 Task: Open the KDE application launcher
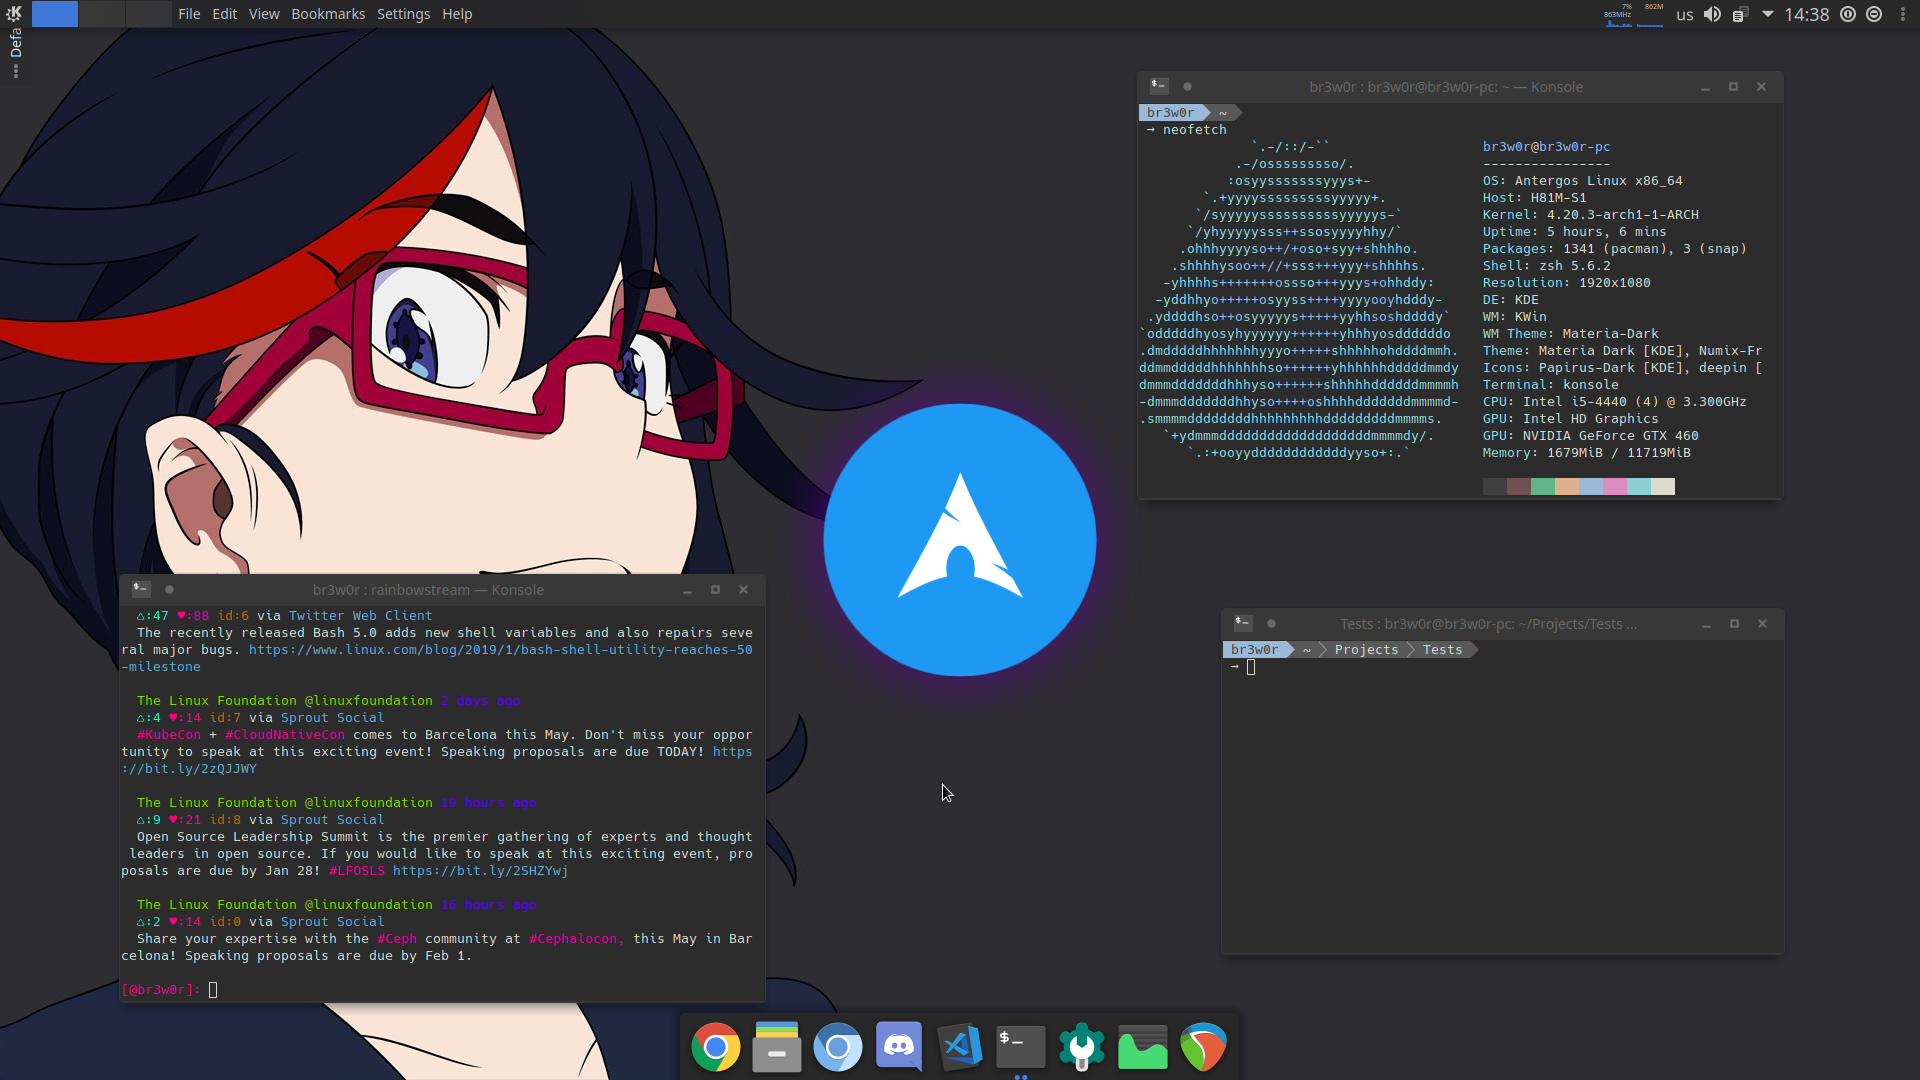pos(14,13)
